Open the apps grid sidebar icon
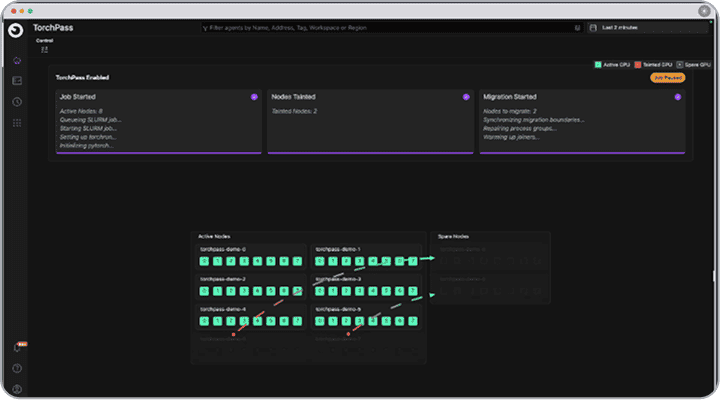This screenshot has height=400, width=720. (x=17, y=122)
